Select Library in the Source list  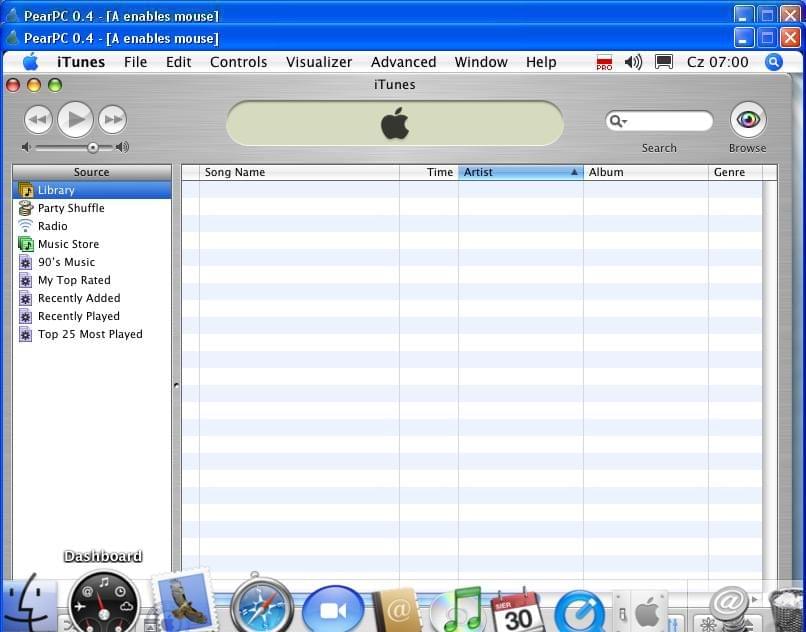click(92, 190)
